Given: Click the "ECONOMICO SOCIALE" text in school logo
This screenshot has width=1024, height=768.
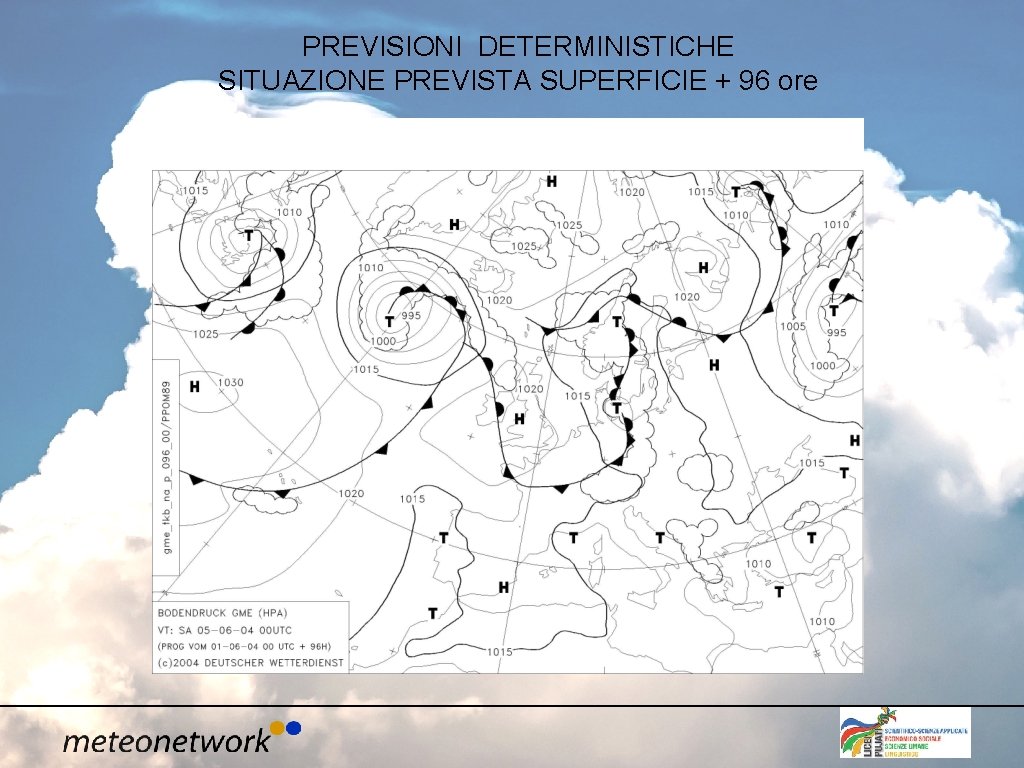Looking at the screenshot, I should pos(912,739).
